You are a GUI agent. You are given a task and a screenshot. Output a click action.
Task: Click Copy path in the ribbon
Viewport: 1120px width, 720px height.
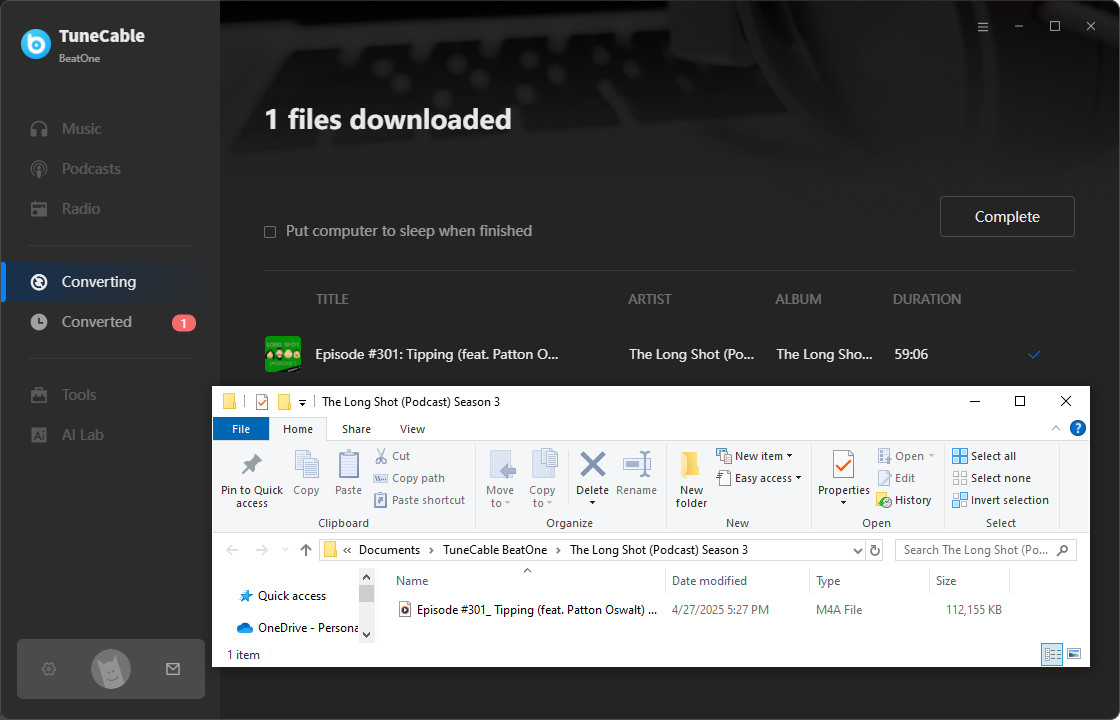click(x=409, y=478)
